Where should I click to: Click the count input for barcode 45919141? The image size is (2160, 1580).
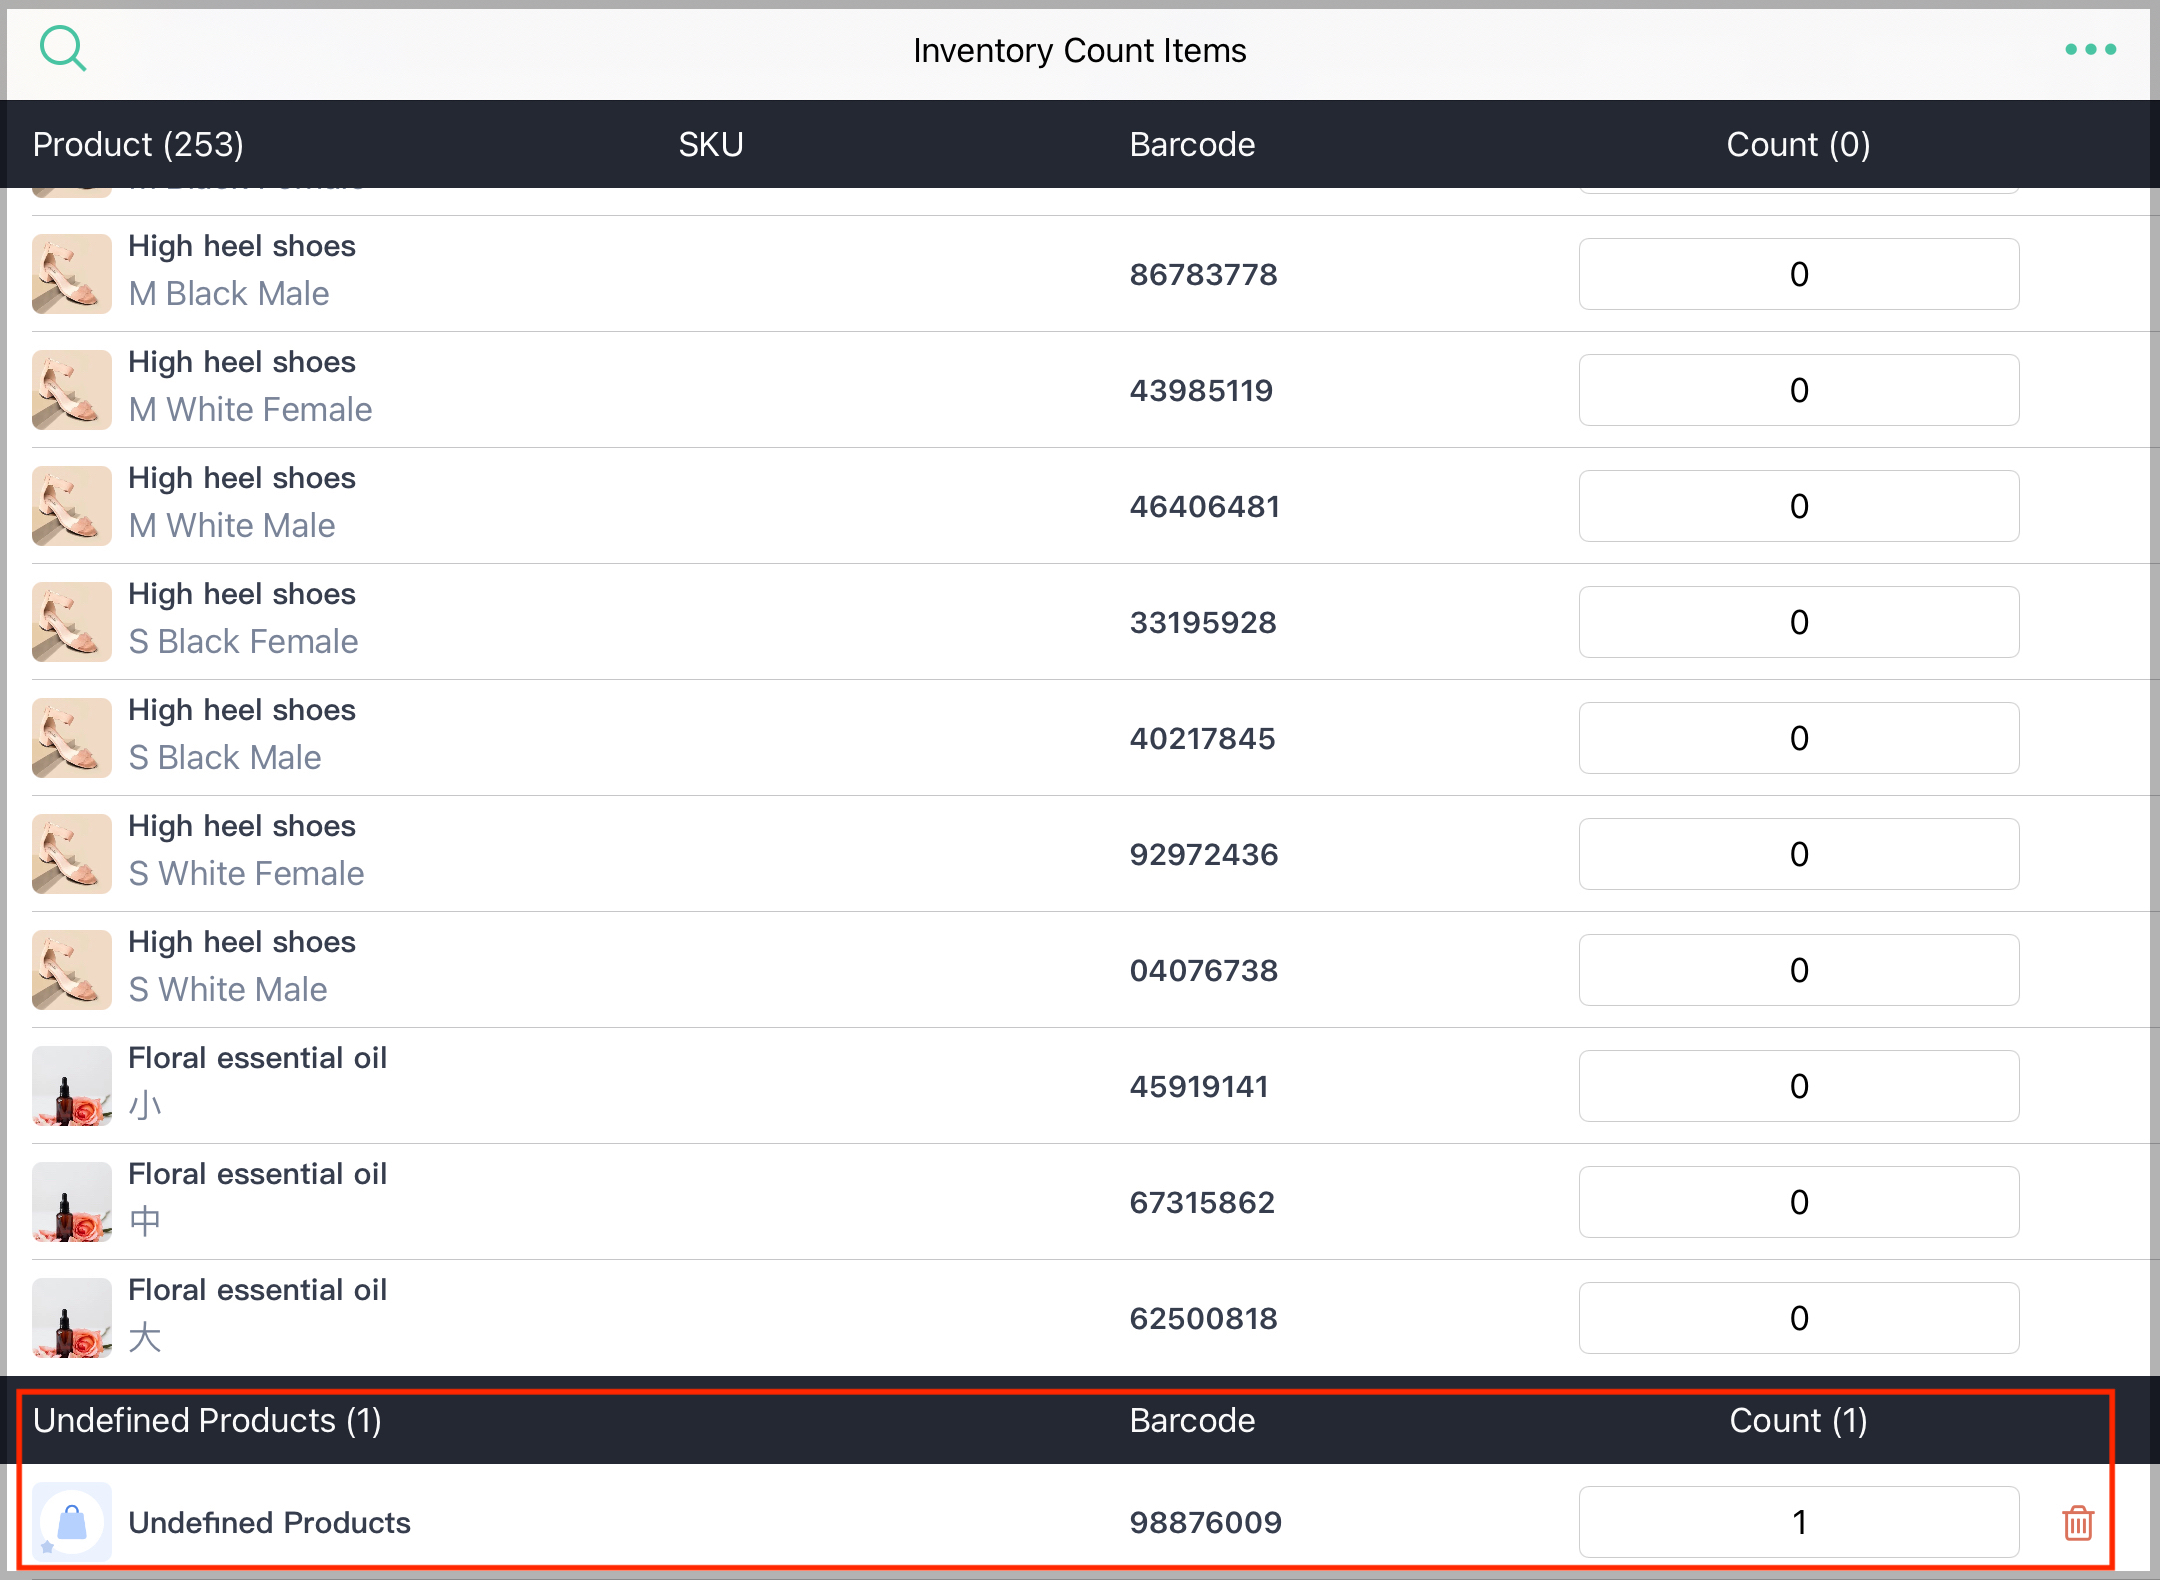1798,1086
